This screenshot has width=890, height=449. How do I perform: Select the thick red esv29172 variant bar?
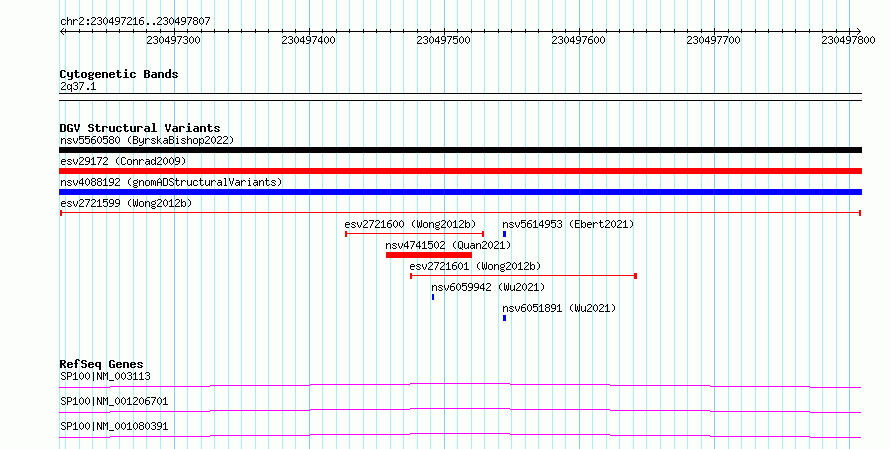[460, 171]
